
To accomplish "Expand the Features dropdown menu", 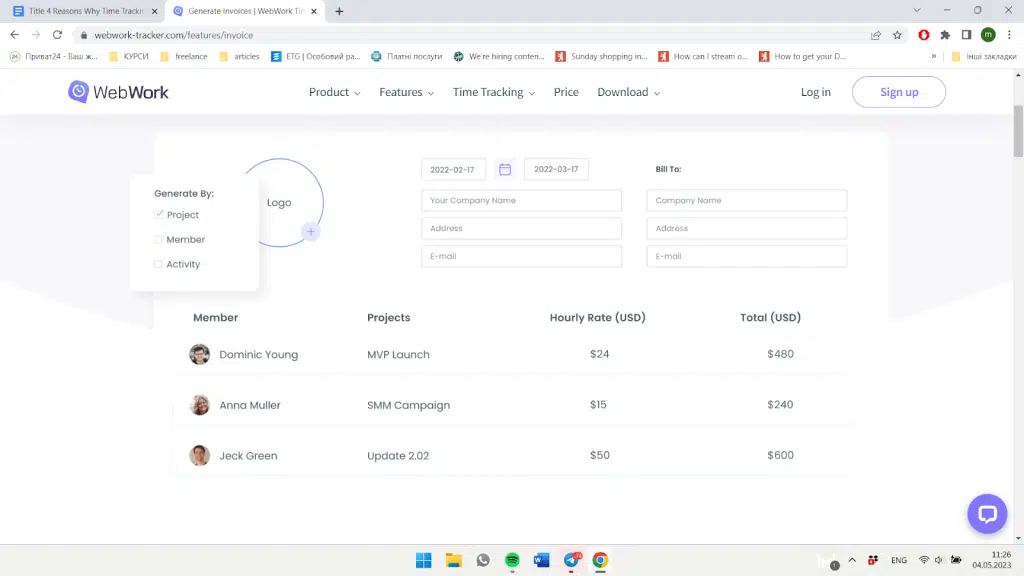I will [406, 92].
